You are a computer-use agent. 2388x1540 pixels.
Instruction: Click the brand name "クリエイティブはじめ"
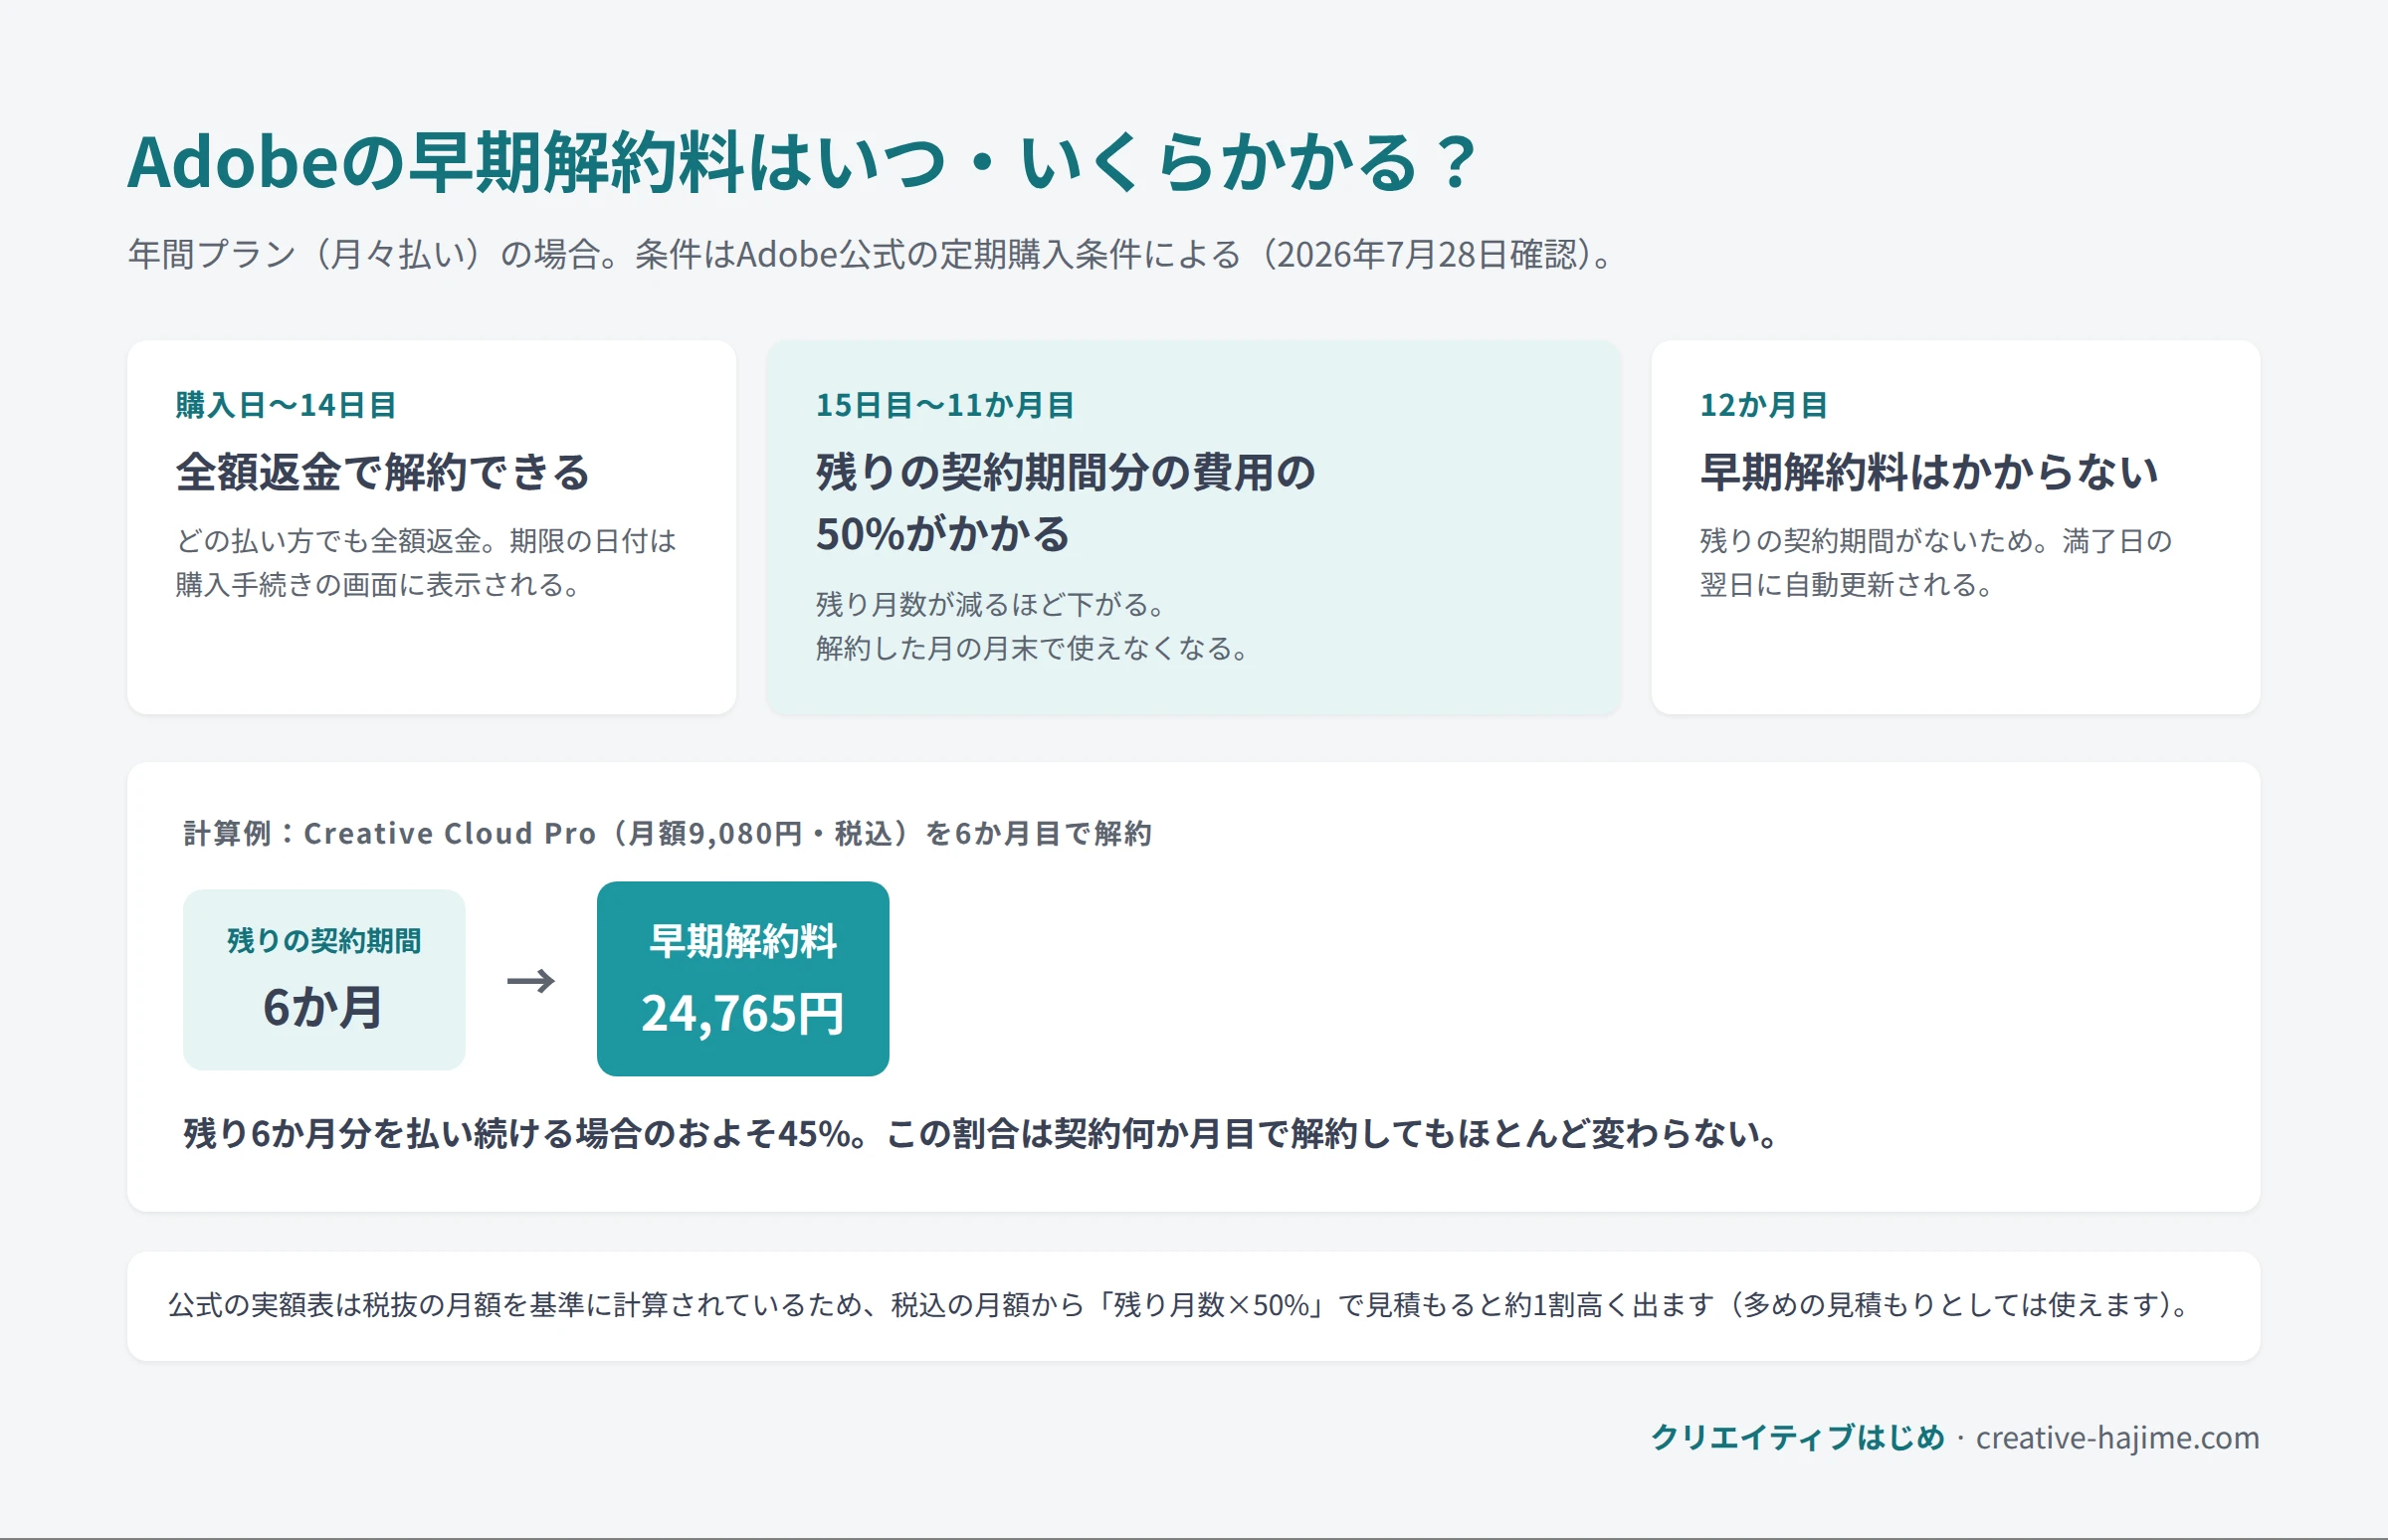(x=1797, y=1438)
